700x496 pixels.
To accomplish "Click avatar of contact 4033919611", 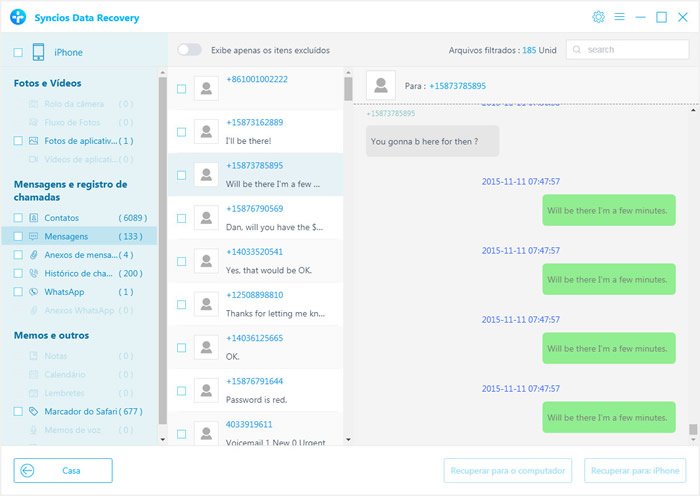I will pos(206,433).
